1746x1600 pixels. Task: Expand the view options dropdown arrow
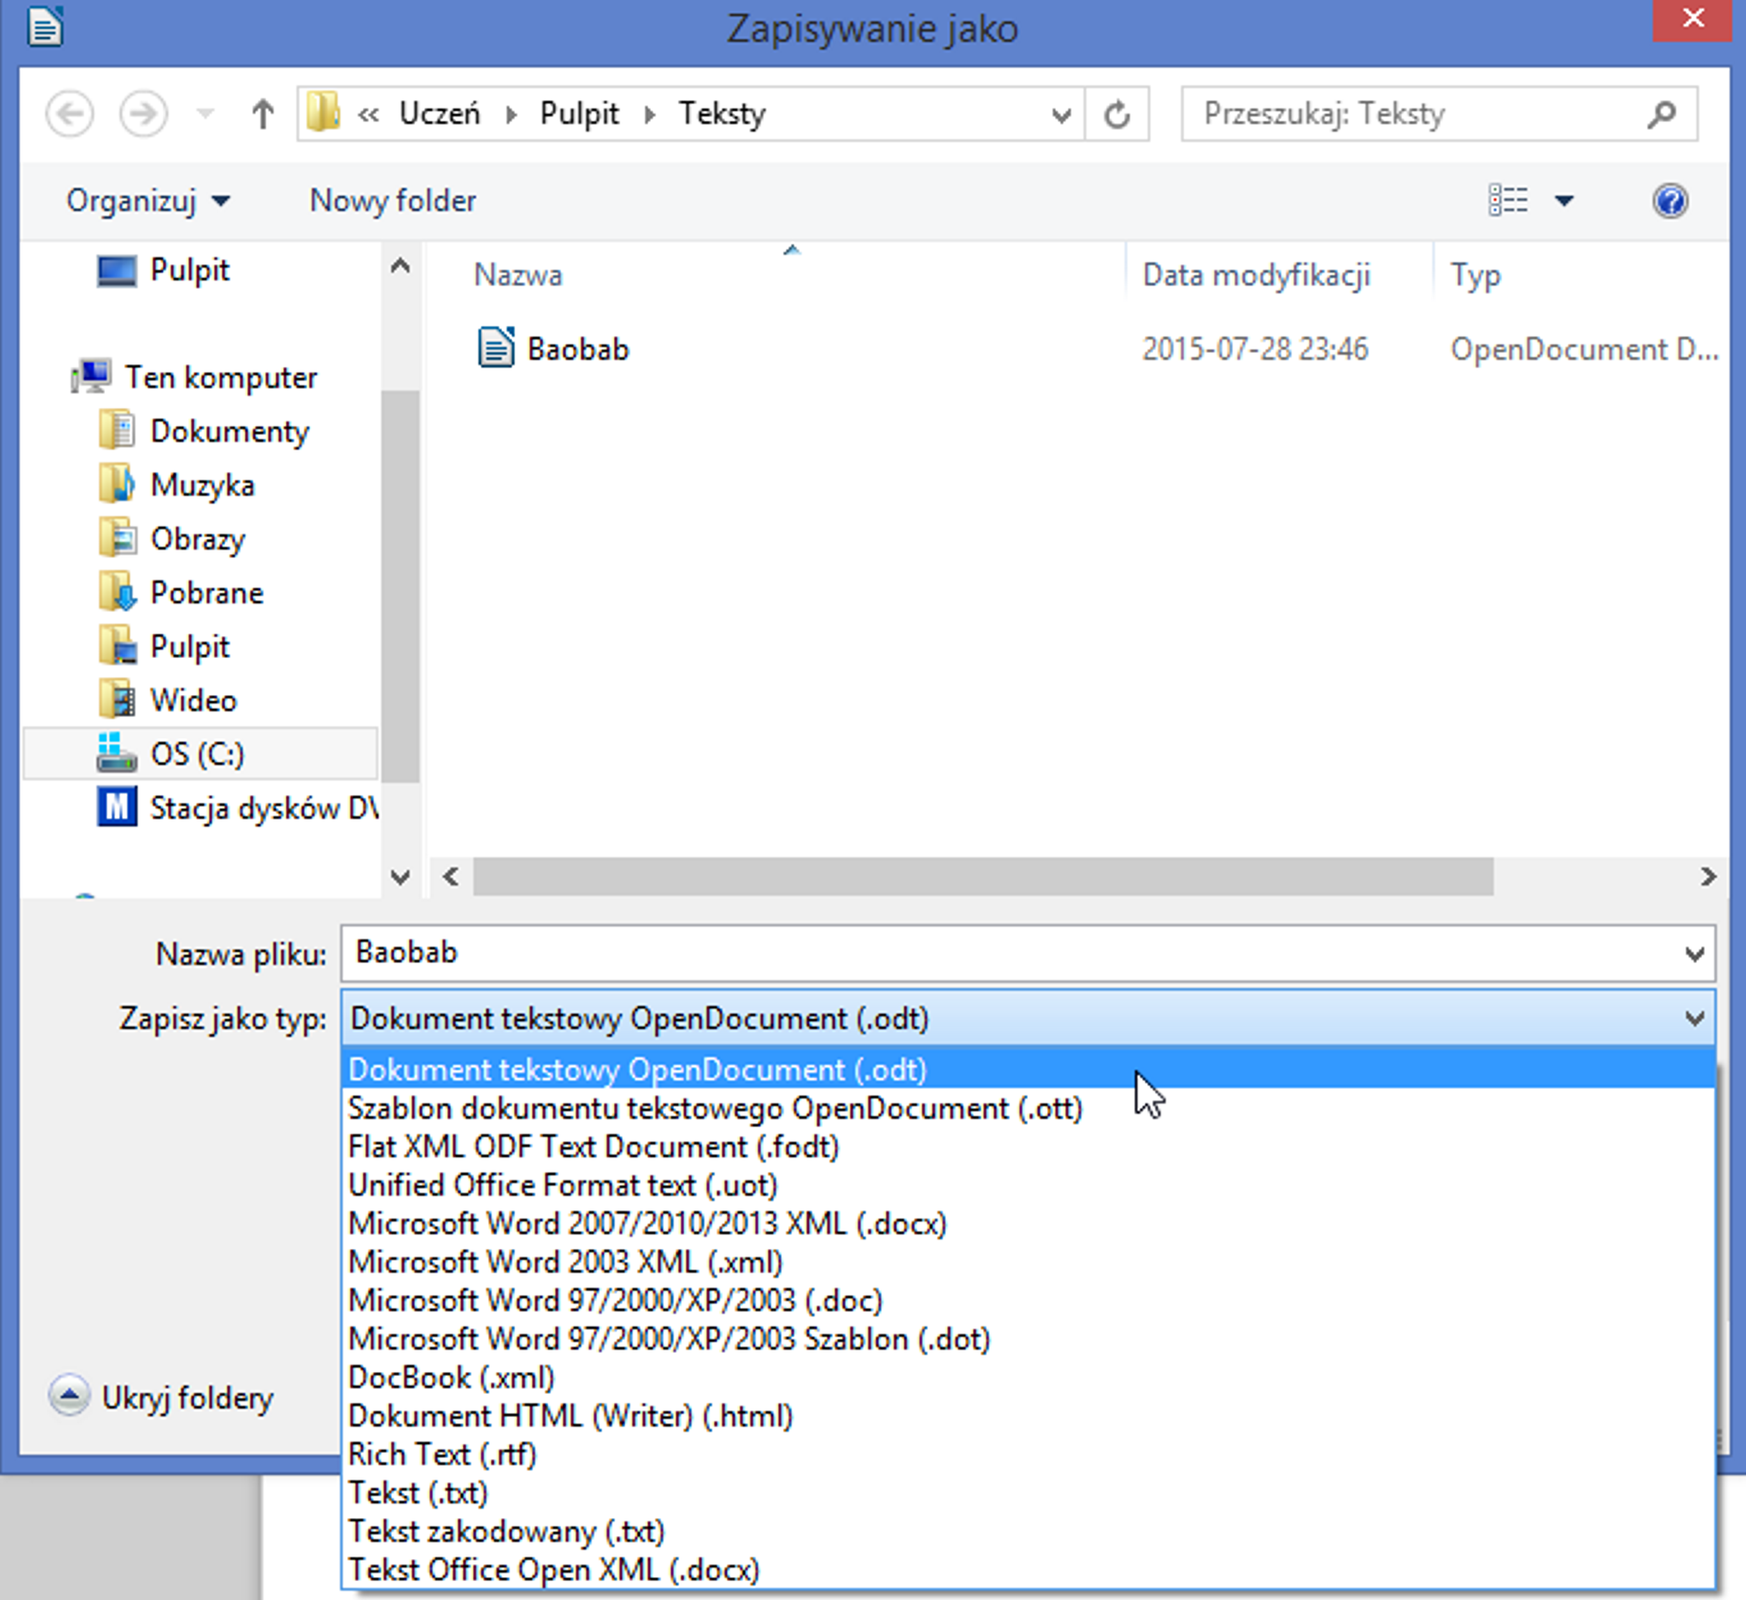pyautogui.click(x=1564, y=201)
